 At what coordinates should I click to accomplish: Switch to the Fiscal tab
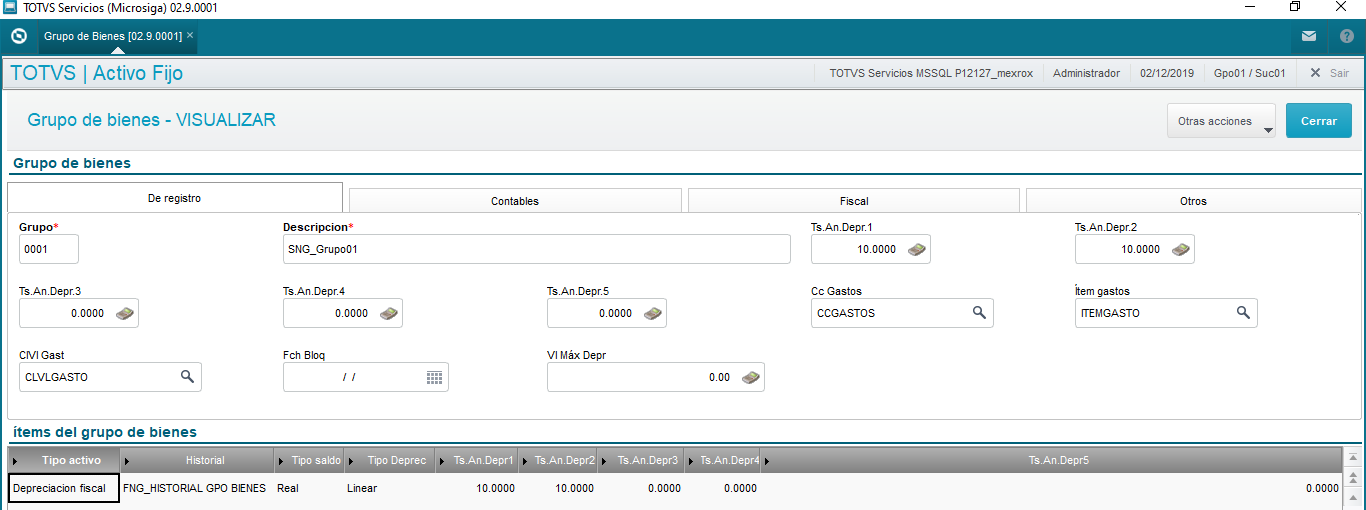tap(854, 201)
